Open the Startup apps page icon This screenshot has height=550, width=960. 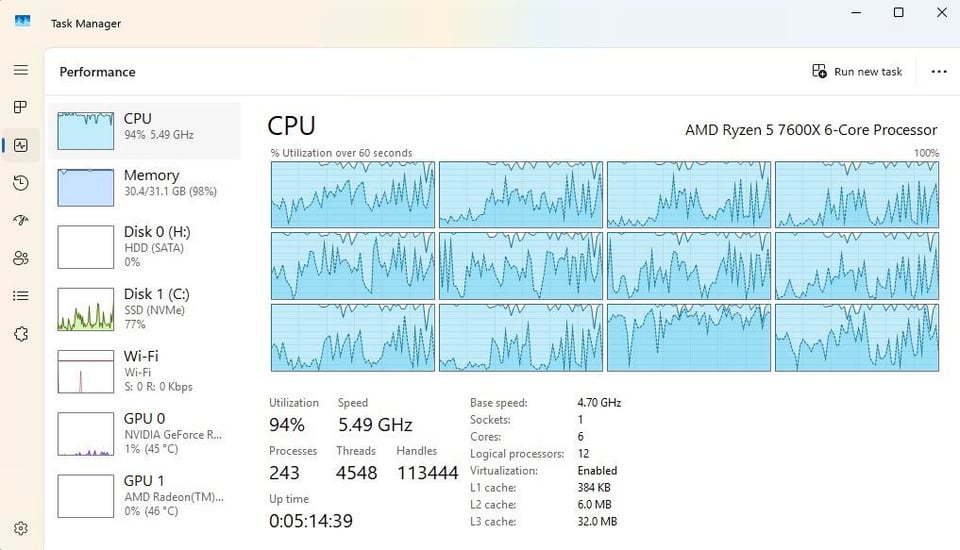[x=21, y=220]
